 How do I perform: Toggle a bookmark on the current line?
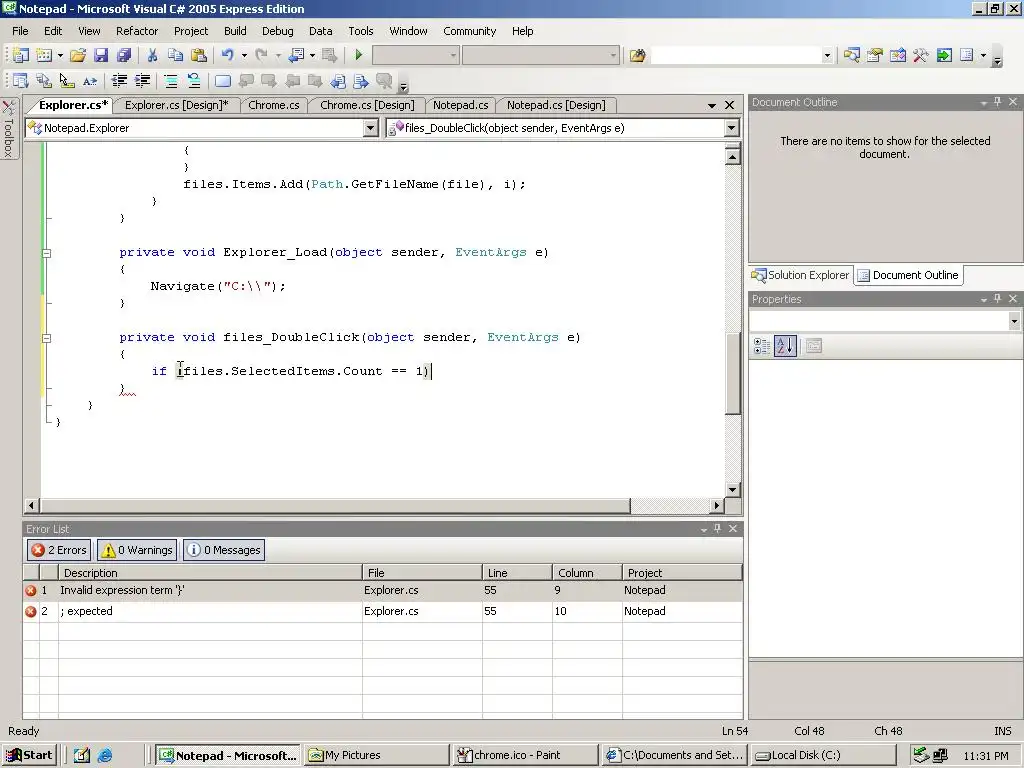point(223,81)
